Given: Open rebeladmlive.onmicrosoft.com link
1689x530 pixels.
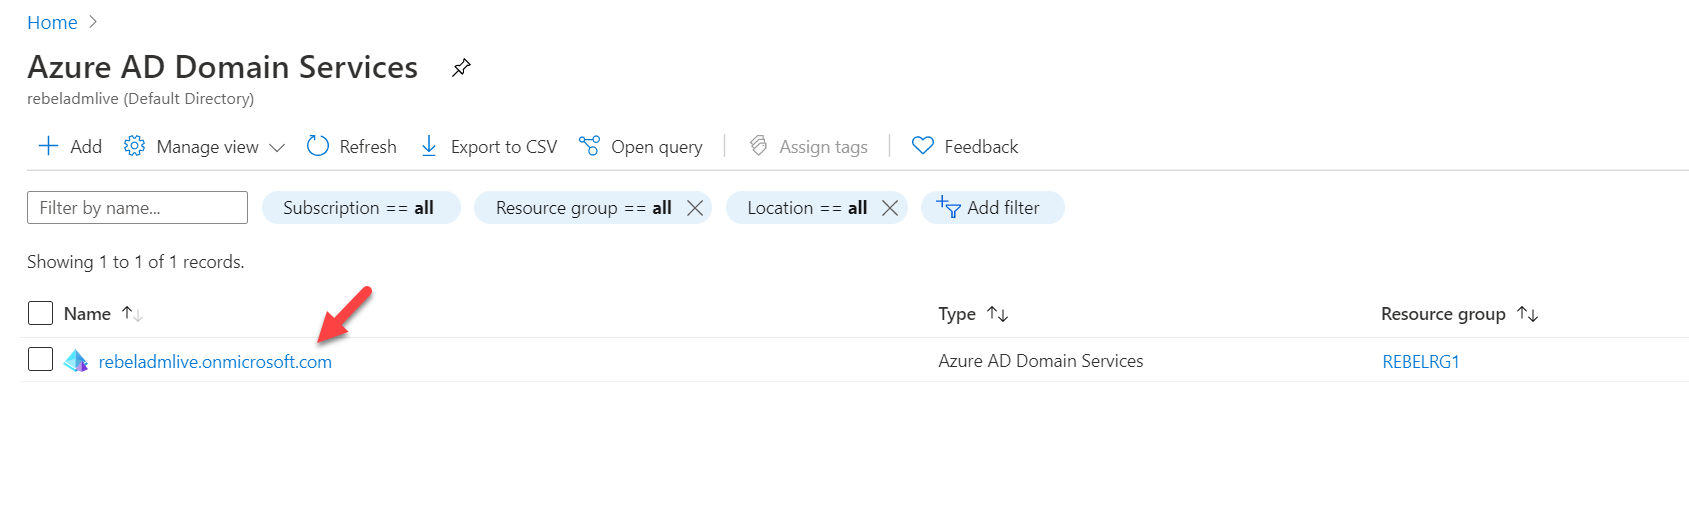Looking at the screenshot, I should tap(215, 362).
